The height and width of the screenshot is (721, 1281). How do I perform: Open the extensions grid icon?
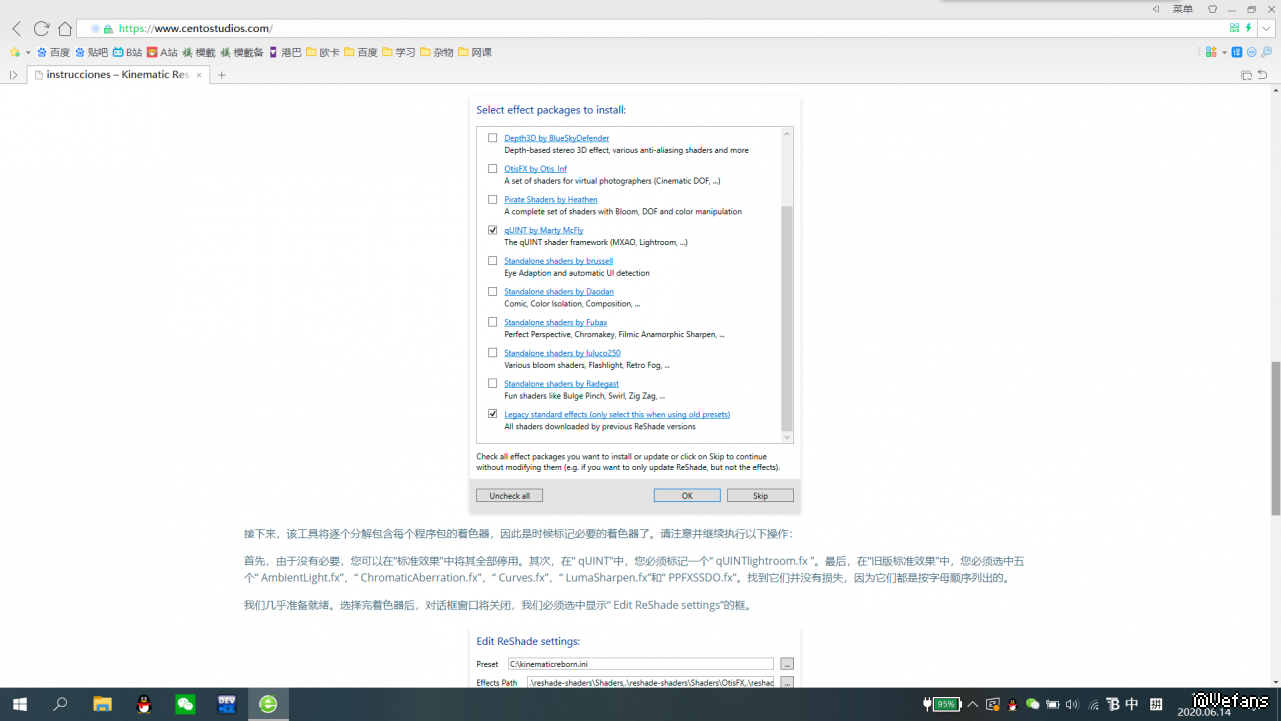click(x=1211, y=52)
